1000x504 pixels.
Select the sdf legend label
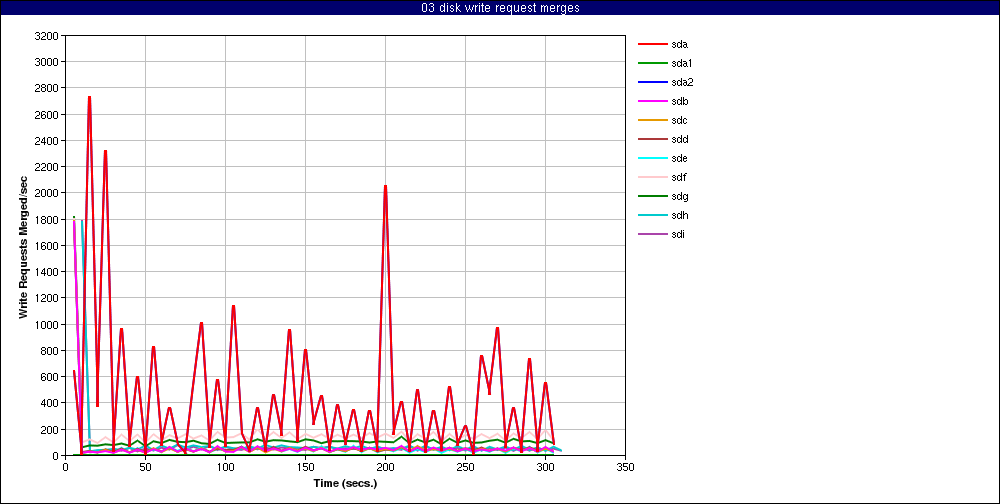[679, 177]
